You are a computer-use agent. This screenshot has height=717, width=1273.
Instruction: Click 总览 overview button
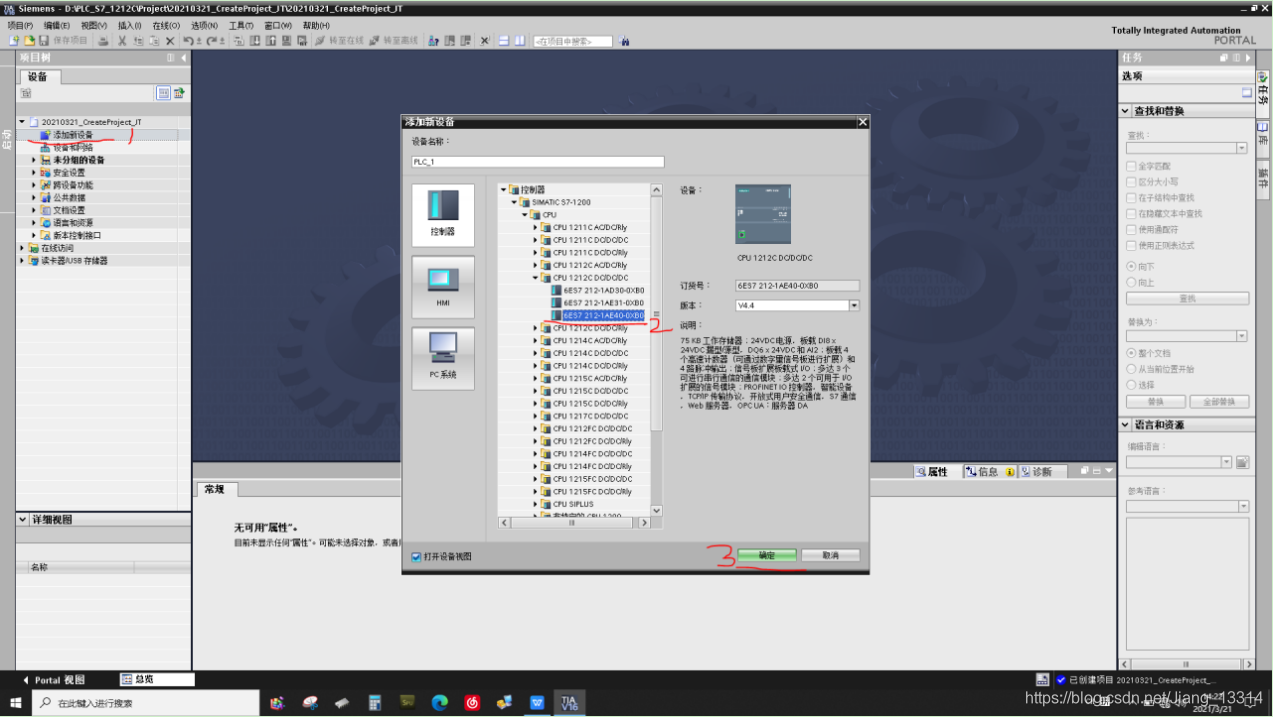point(156,680)
